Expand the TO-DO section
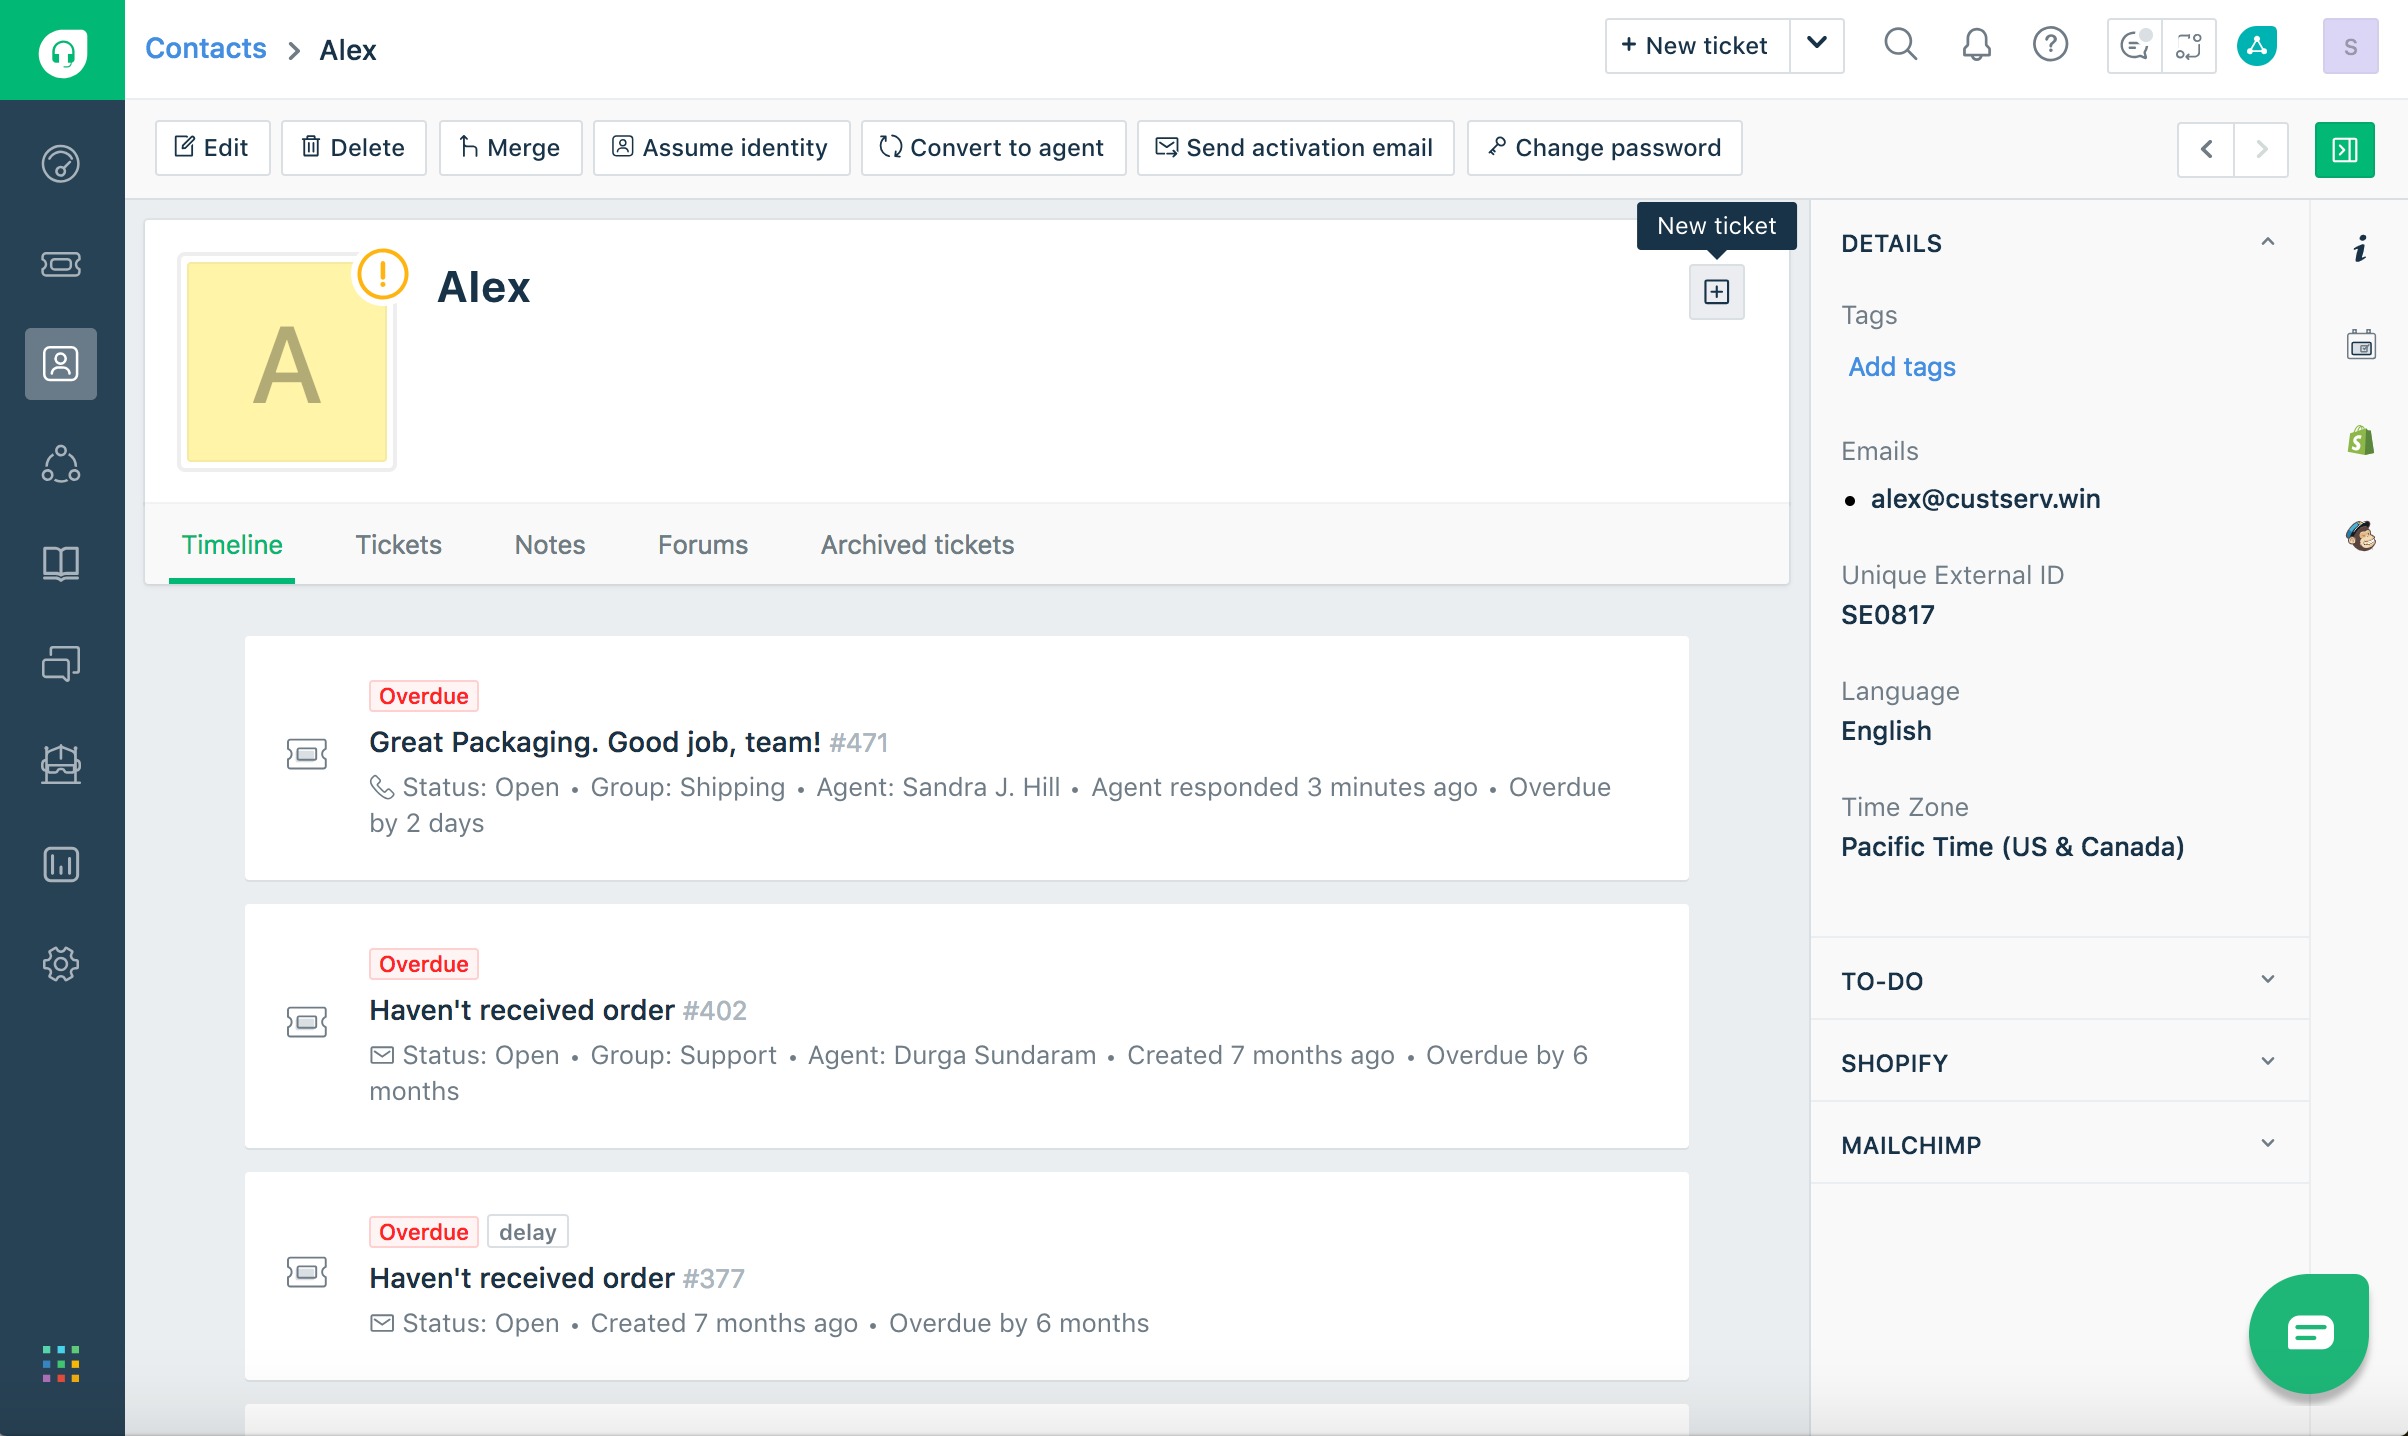Viewport: 2408px width, 1436px height. coord(2267,980)
